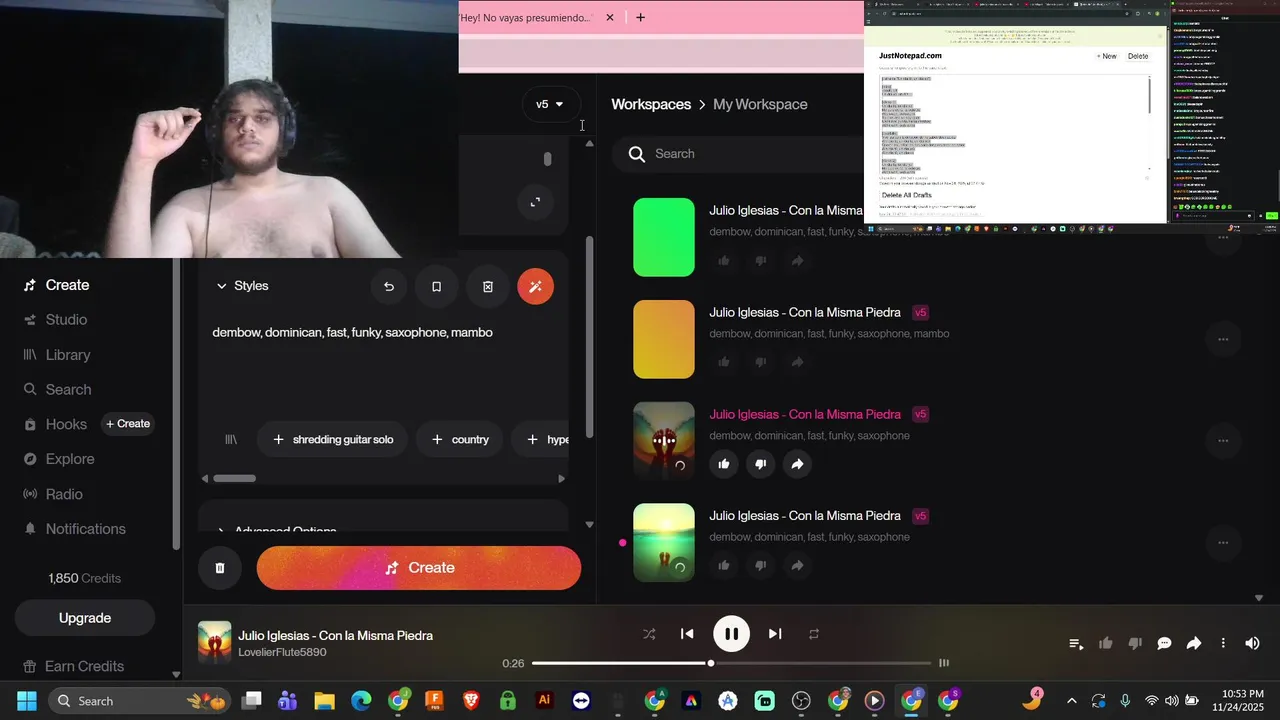Add the 'country' style tag
The height and width of the screenshot is (720, 1280).
point(460,439)
